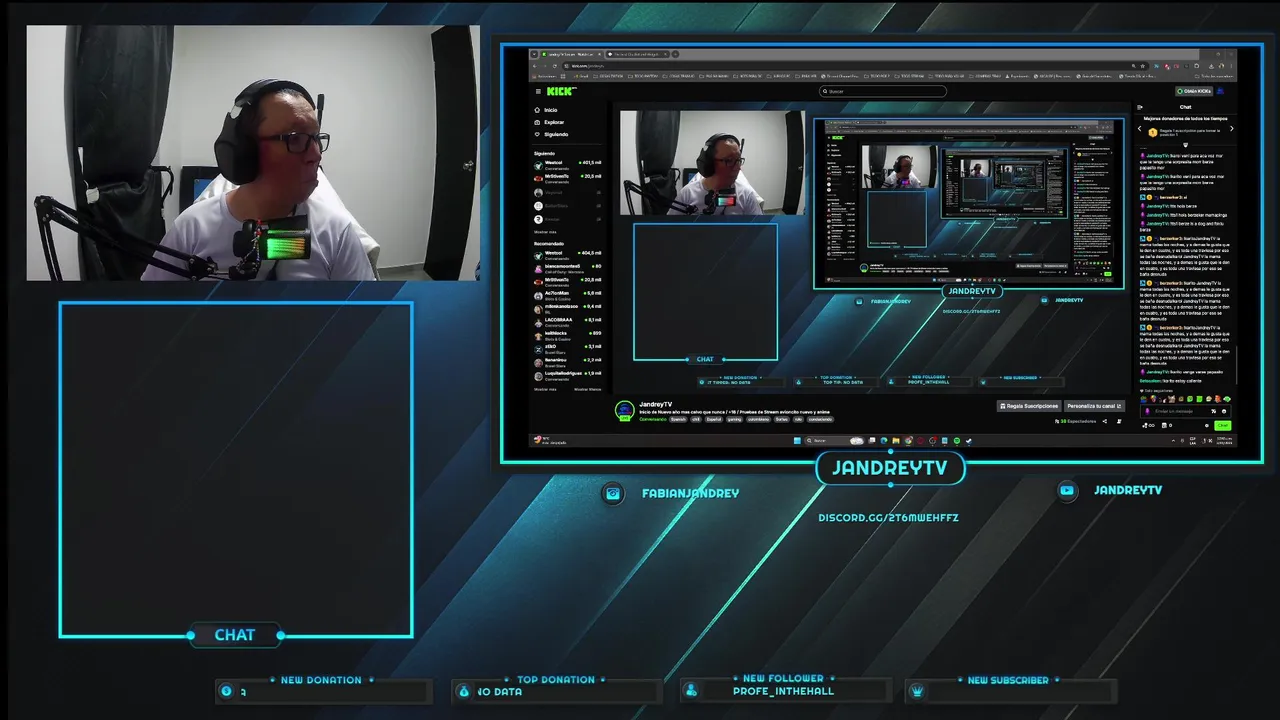Open MrStivenTc channel under Siguiendo

pos(568,179)
